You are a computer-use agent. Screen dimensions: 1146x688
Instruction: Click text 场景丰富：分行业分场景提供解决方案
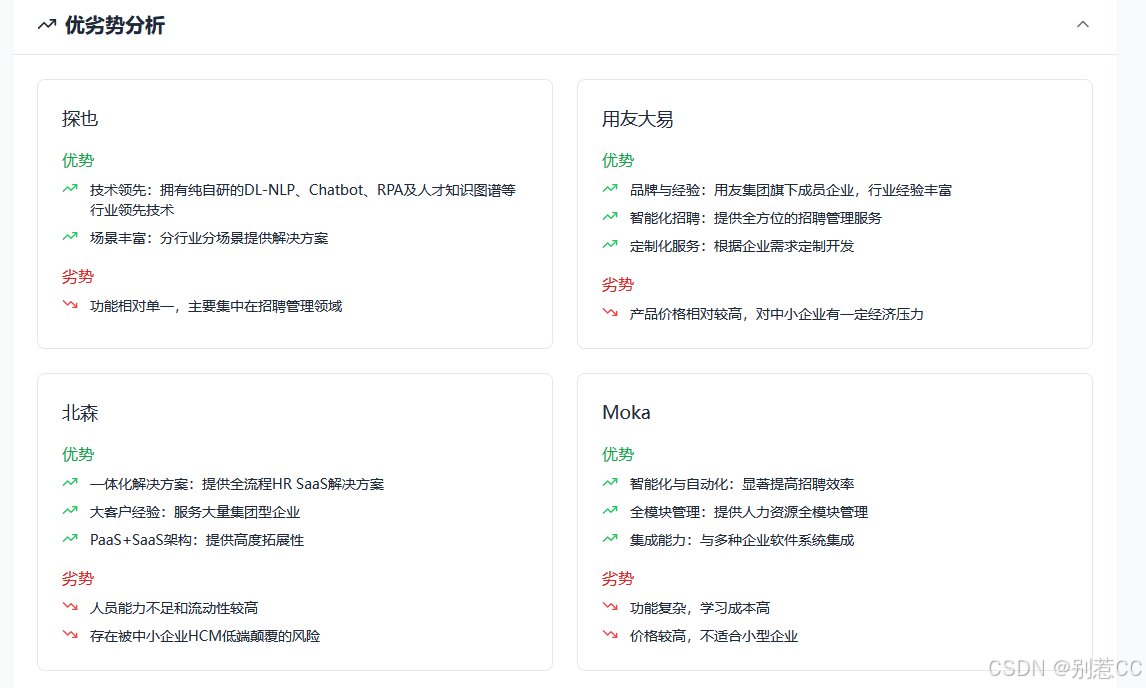pyautogui.click(x=209, y=238)
